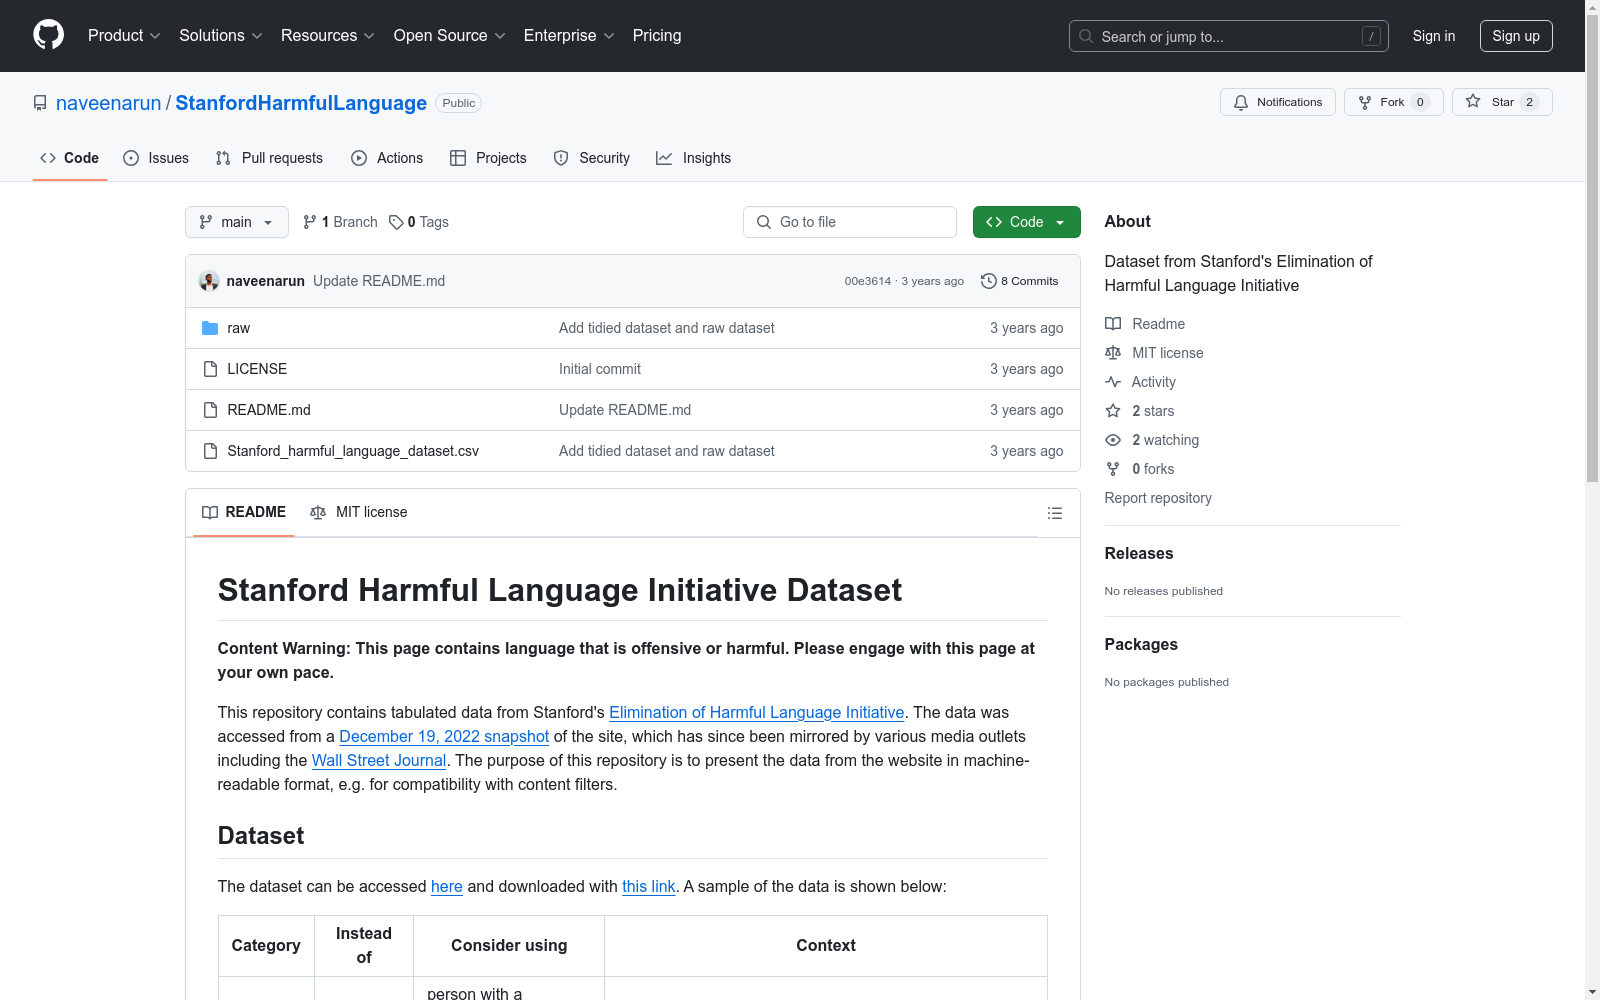The width and height of the screenshot is (1600, 1000).
Task: View the 0 forks list
Action: (x=1140, y=469)
